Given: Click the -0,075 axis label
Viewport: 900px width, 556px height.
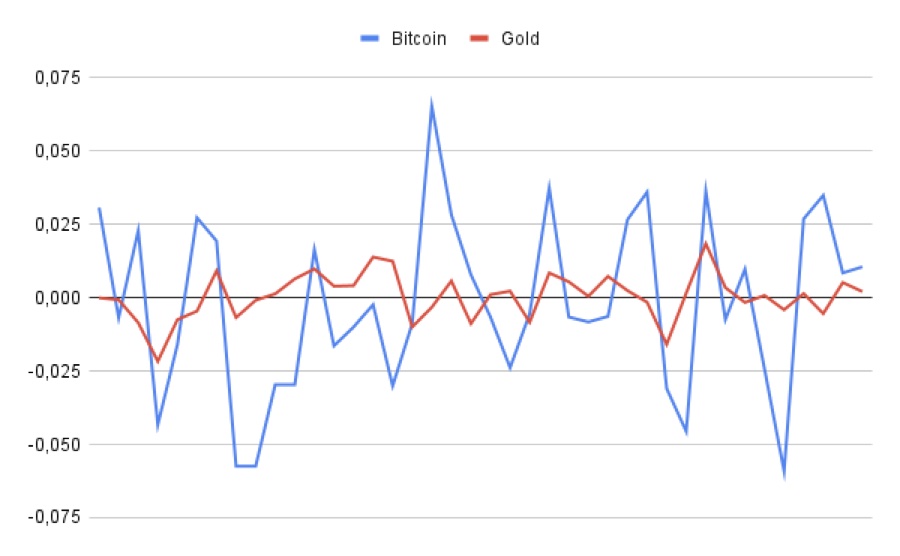Looking at the screenshot, I should click(x=55, y=518).
